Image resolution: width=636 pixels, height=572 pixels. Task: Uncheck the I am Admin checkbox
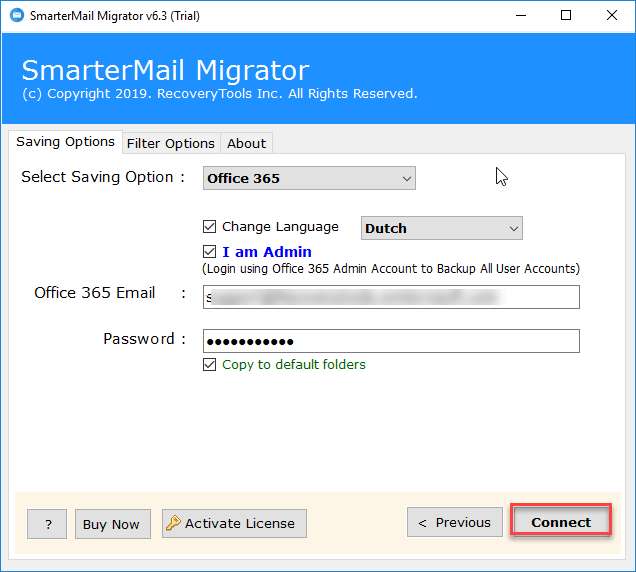point(209,252)
